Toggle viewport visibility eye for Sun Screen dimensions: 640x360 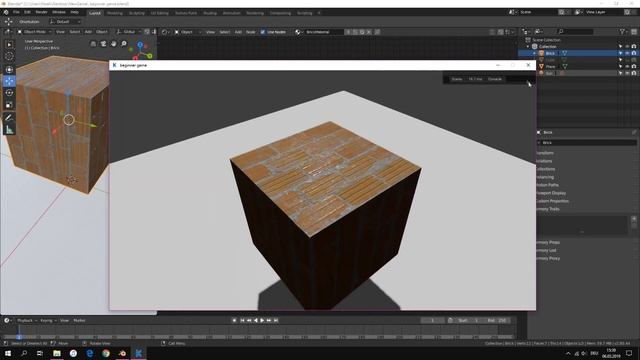[627, 73]
